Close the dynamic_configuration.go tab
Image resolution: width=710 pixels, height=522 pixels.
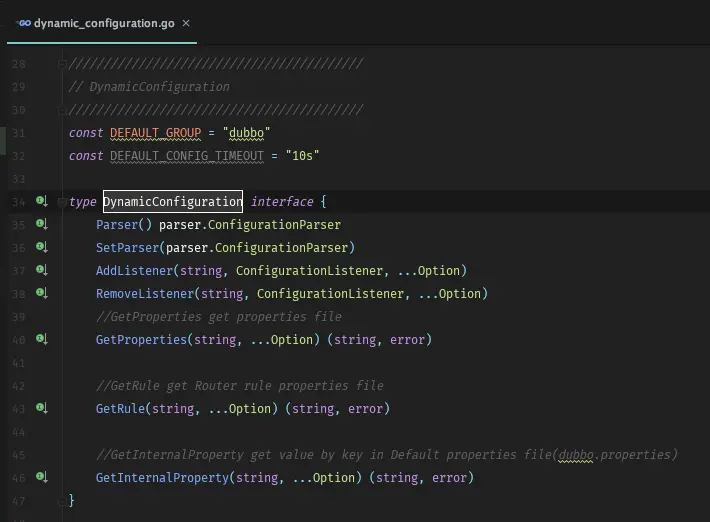[186, 23]
